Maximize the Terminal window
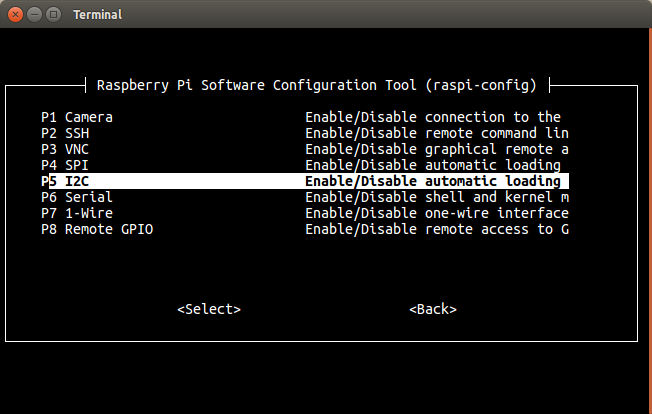This screenshot has height=414, width=652. [x=54, y=15]
